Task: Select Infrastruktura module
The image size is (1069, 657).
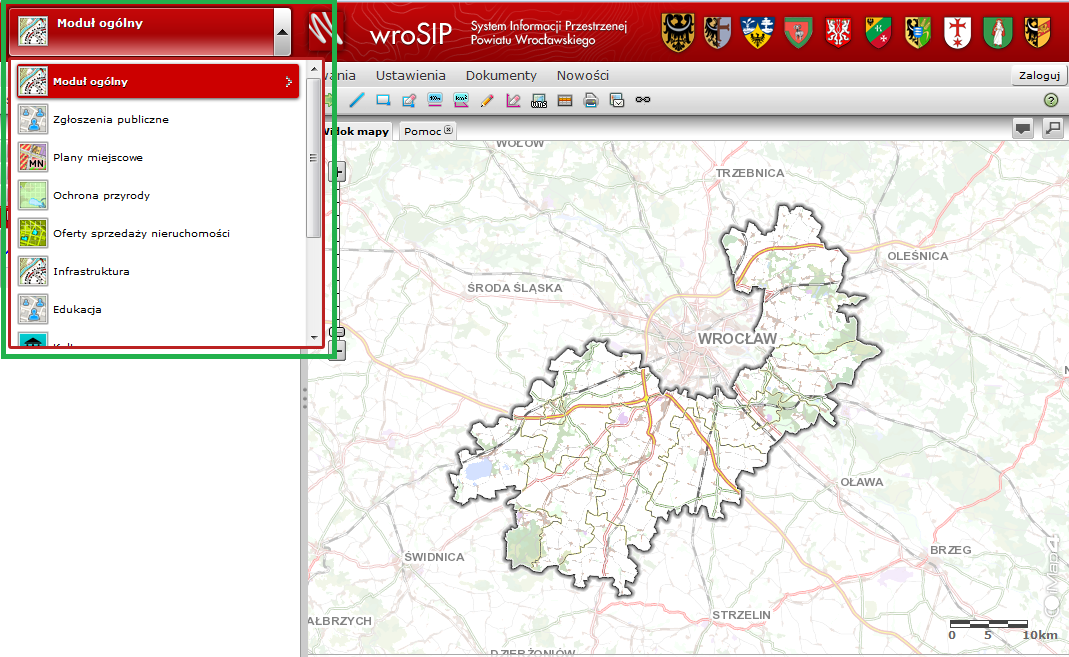Action: tap(157, 271)
